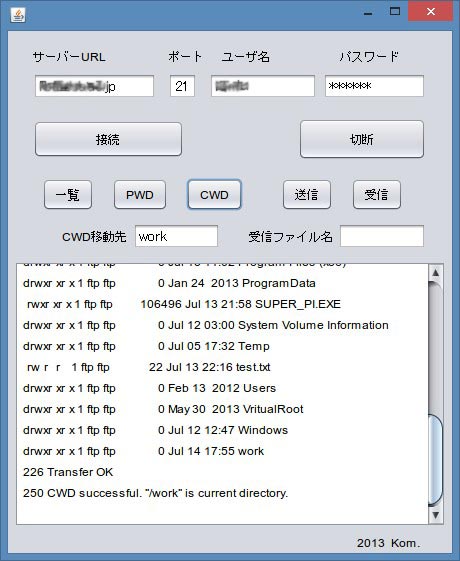The height and width of the screenshot is (561, 460).
Task: Click the work directory line
Action: [143, 451]
